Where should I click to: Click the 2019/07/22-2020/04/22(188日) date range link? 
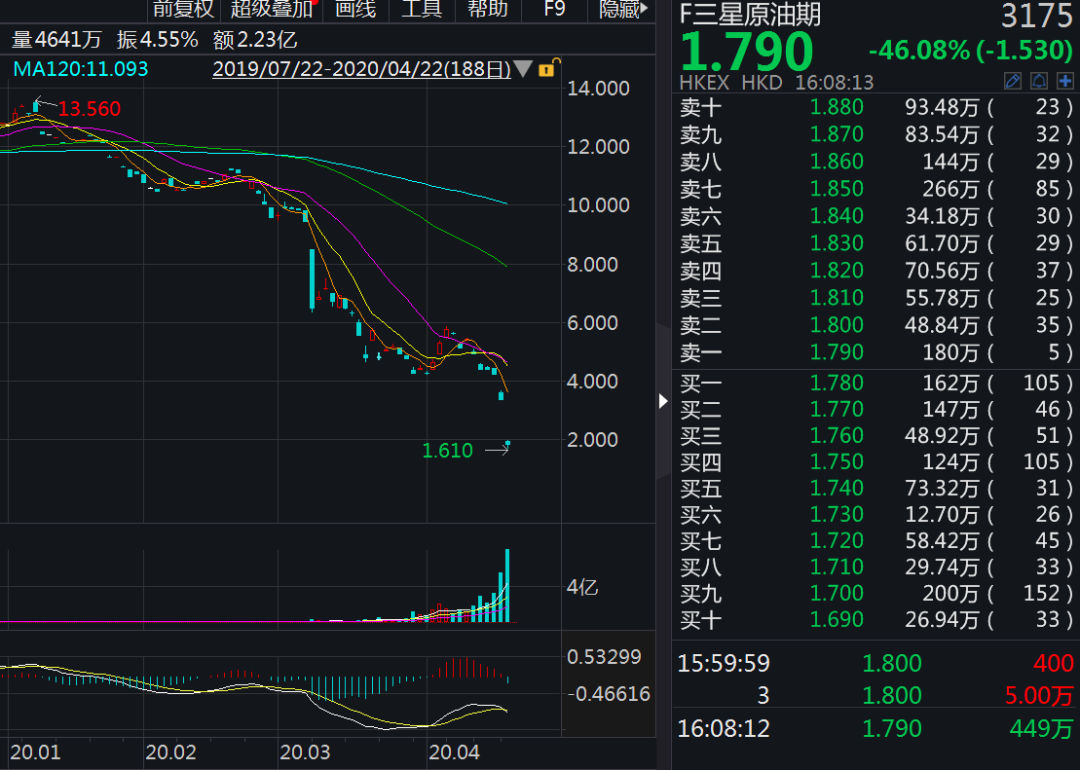pyautogui.click(x=362, y=69)
